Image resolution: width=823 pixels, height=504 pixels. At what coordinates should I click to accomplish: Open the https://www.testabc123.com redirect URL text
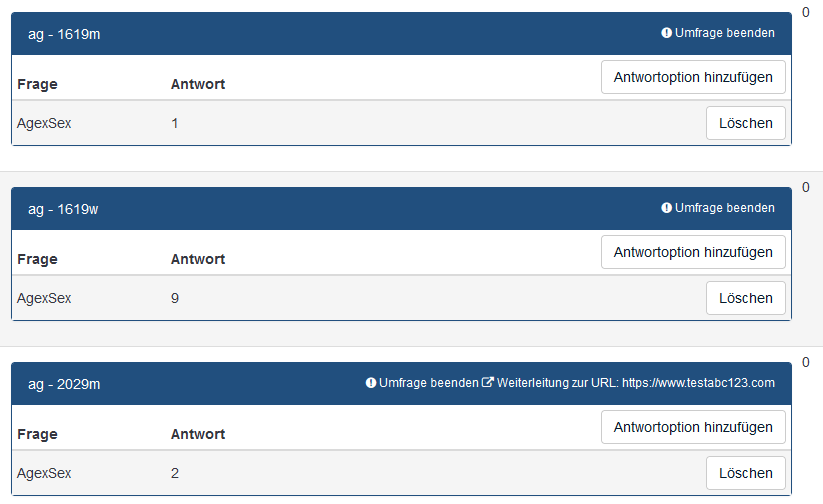coord(698,383)
